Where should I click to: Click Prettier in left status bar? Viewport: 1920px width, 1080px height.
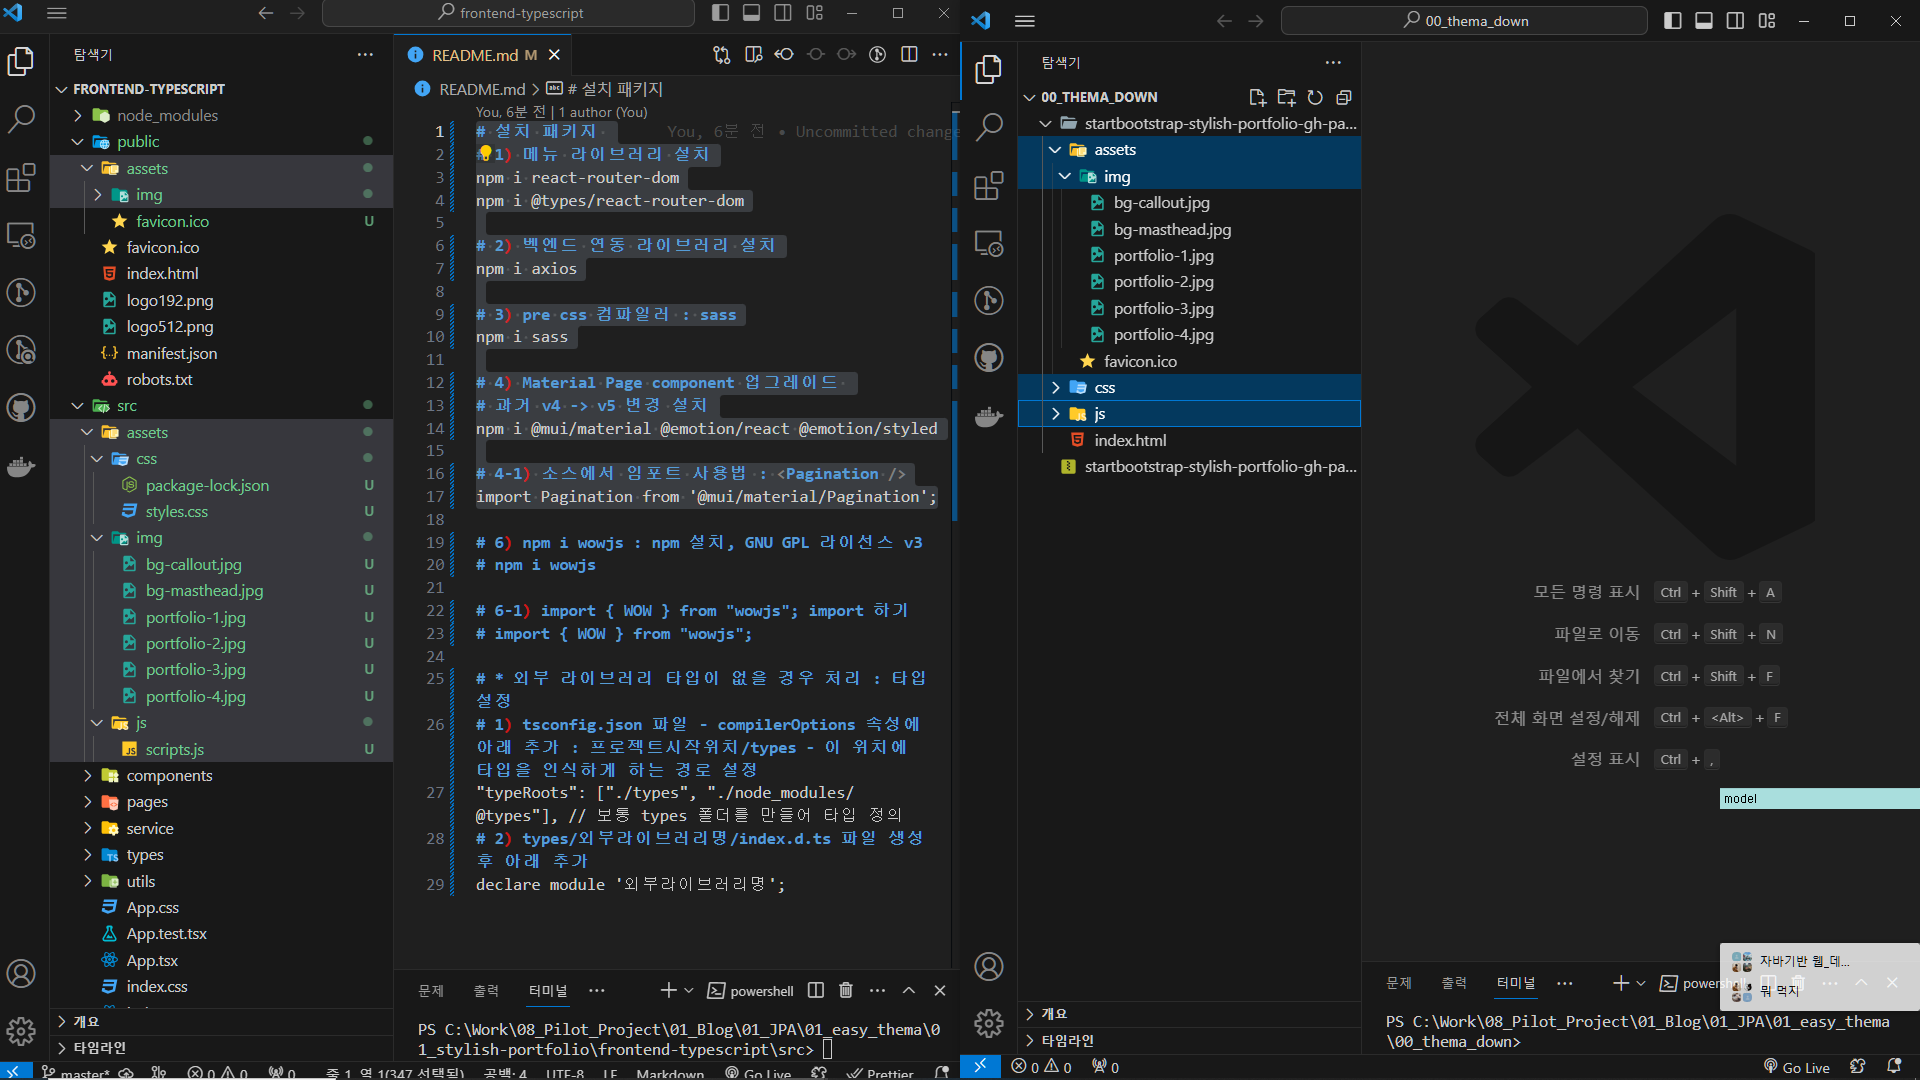point(880,1073)
